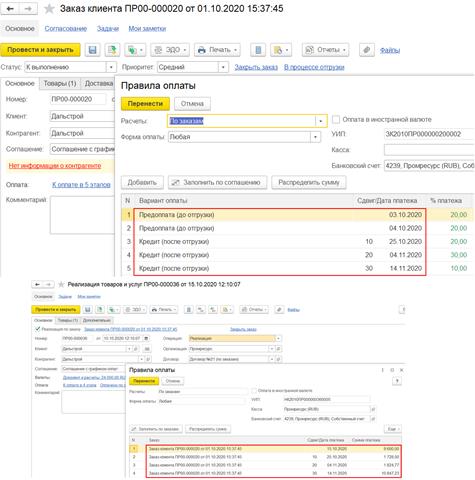Expand the Приоритет dropdown arrow
Viewport: 475px width, 480px height.
coord(223,67)
